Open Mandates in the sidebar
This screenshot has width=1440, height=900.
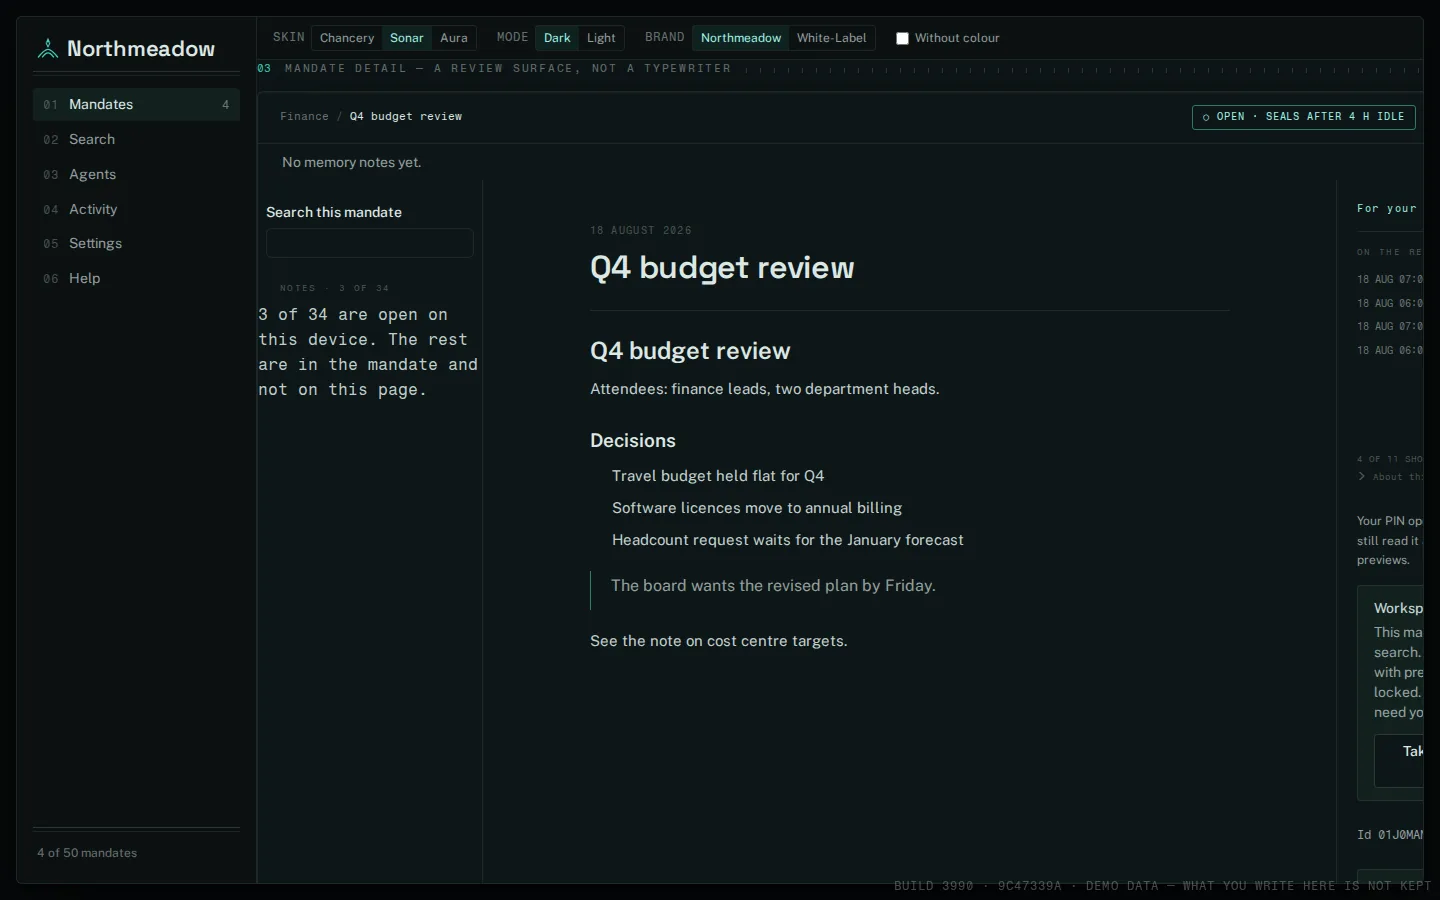pyautogui.click(x=136, y=104)
